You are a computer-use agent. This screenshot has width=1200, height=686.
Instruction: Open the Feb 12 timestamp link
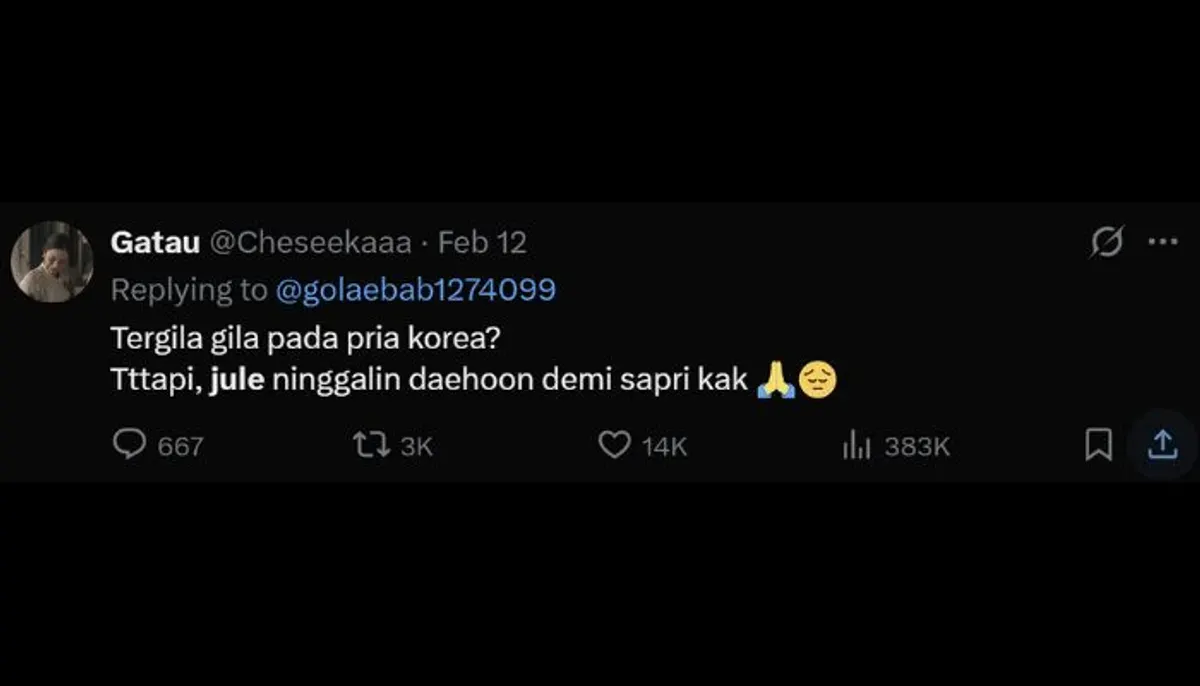(x=482, y=242)
